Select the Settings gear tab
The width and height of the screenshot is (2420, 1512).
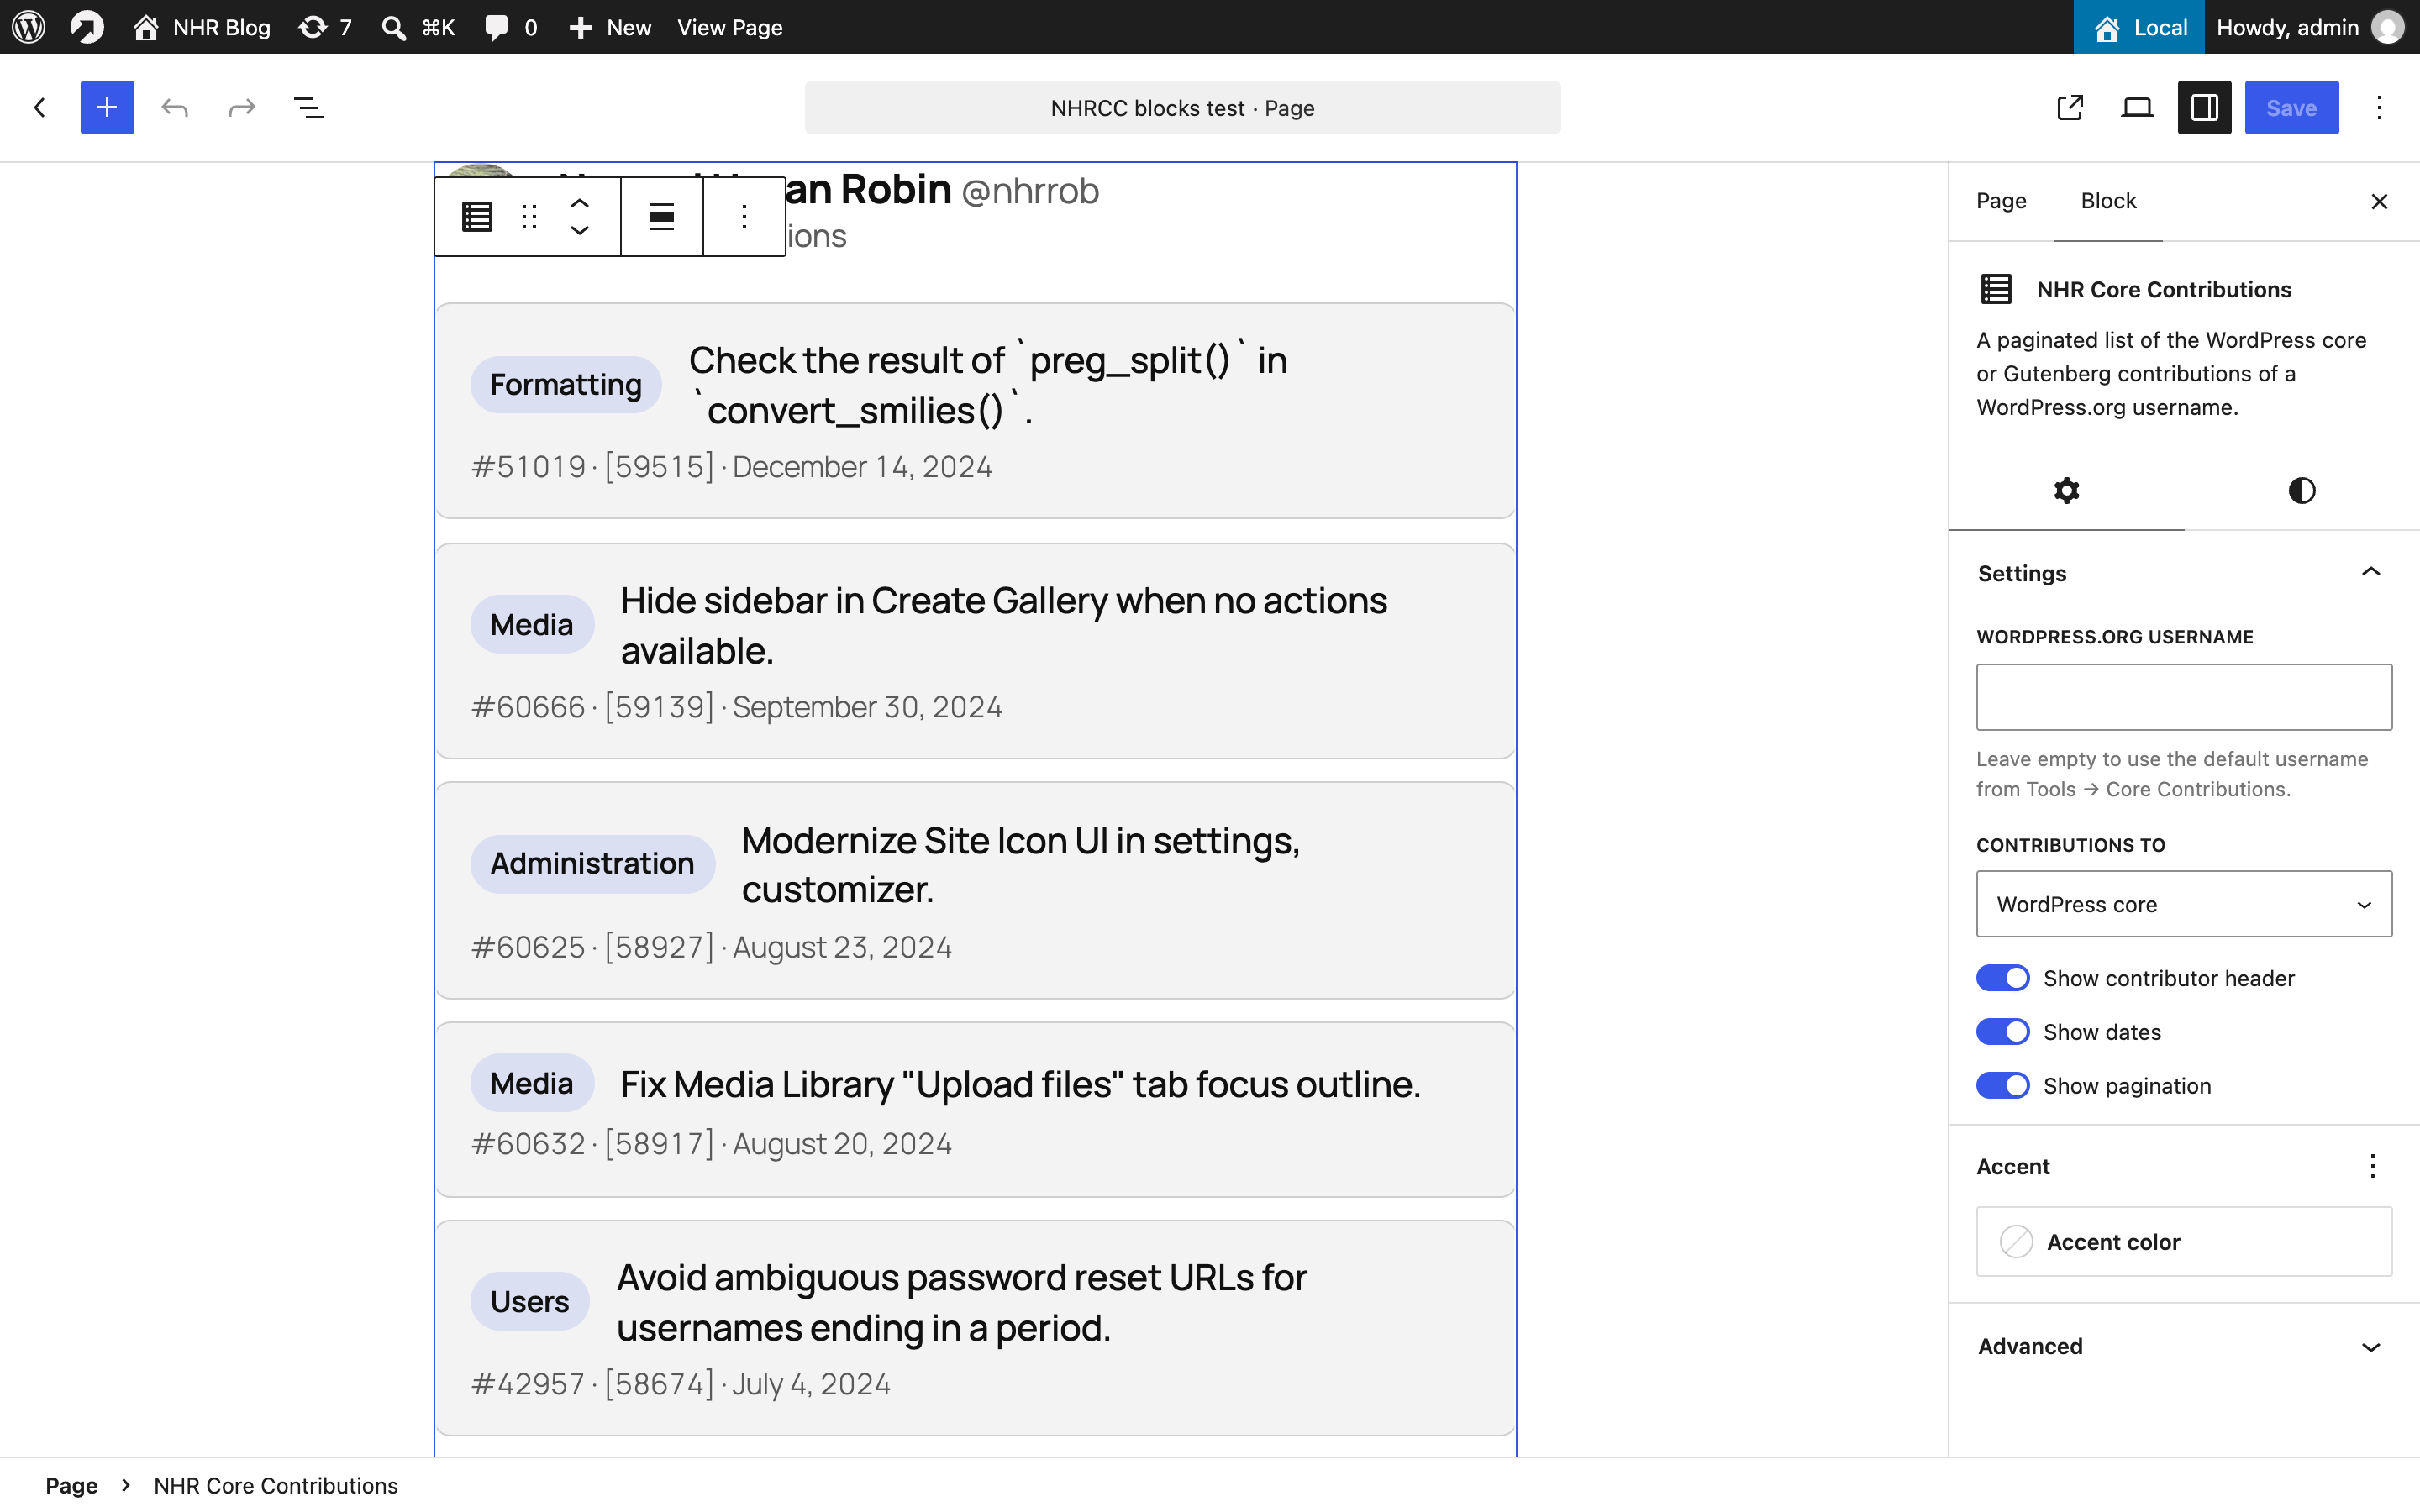coord(2066,490)
